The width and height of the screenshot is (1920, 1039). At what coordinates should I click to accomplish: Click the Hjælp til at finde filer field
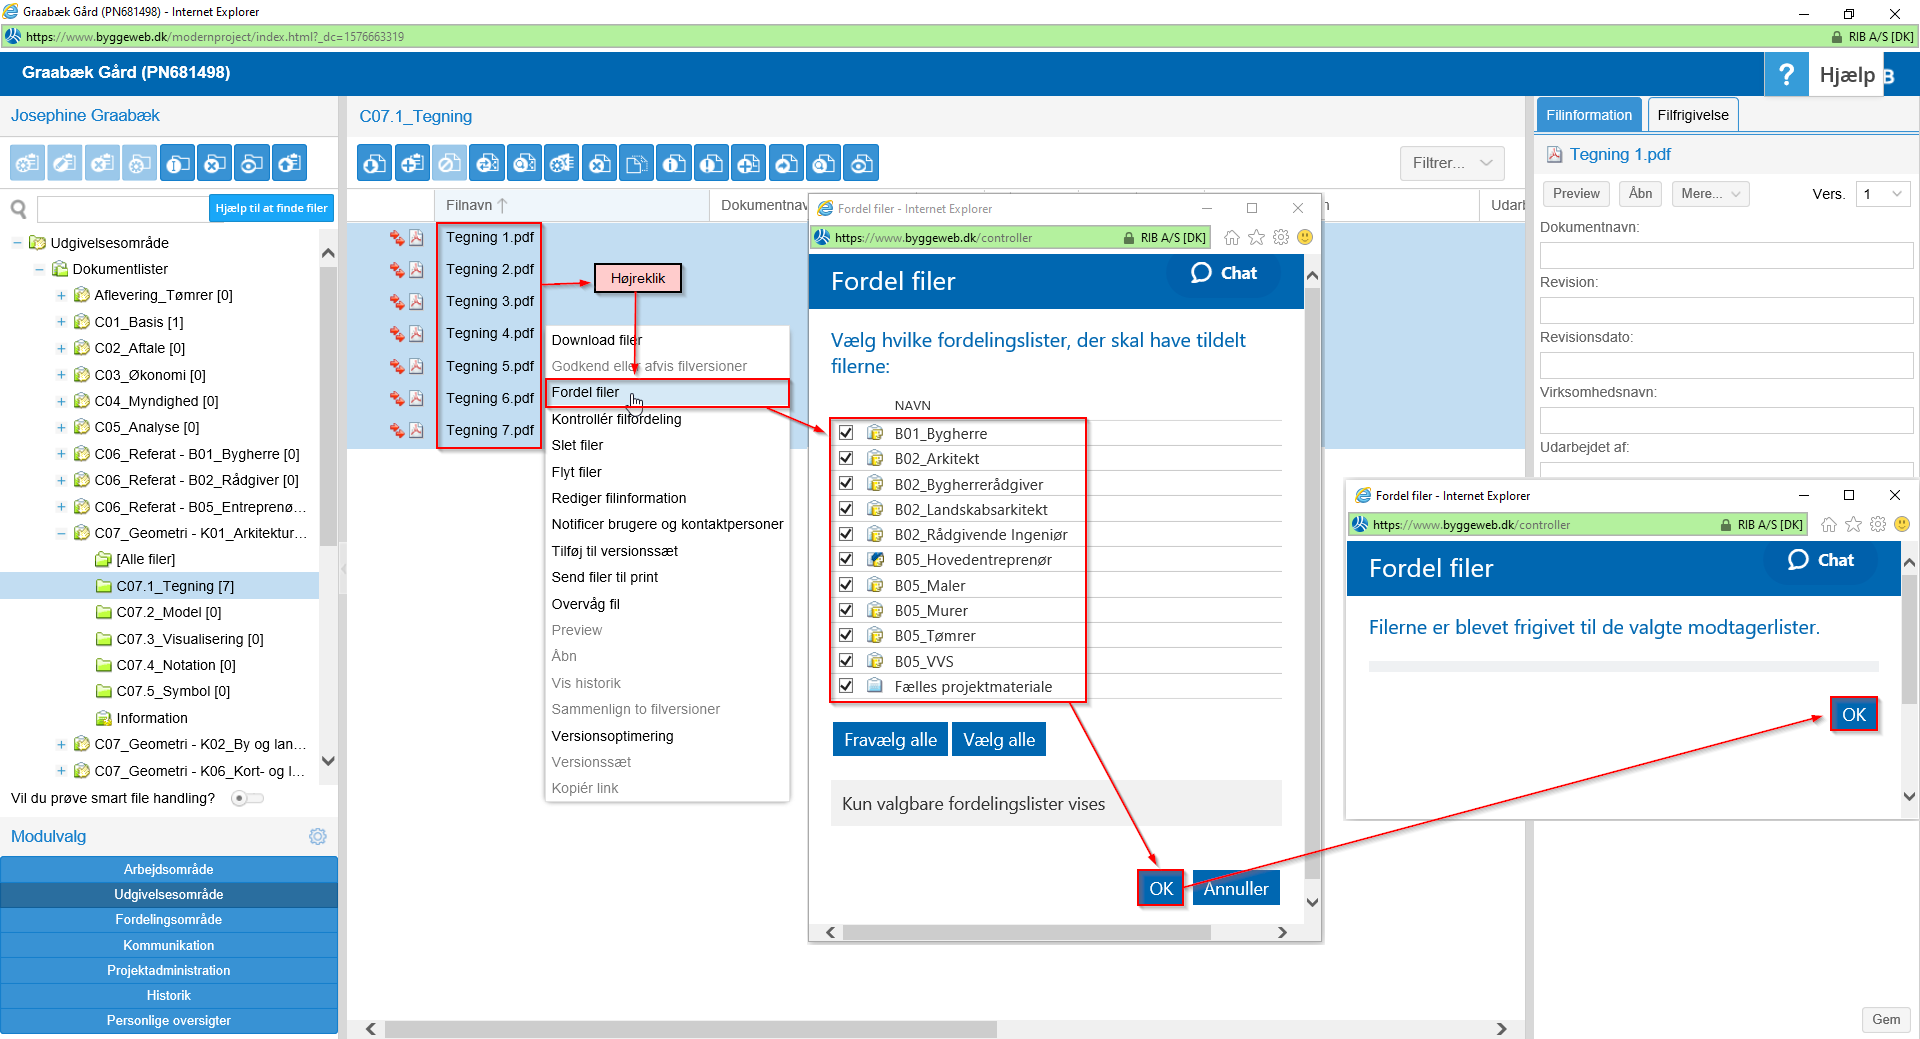(x=271, y=207)
